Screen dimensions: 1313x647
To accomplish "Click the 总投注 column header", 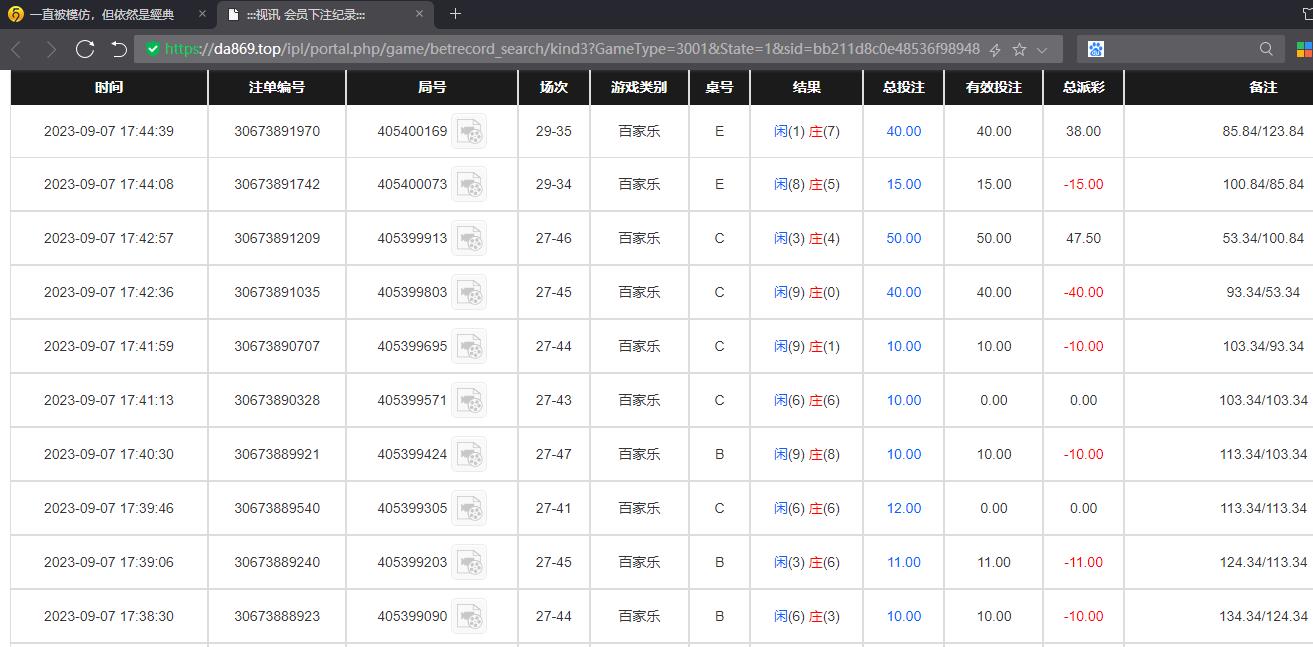I will point(904,87).
